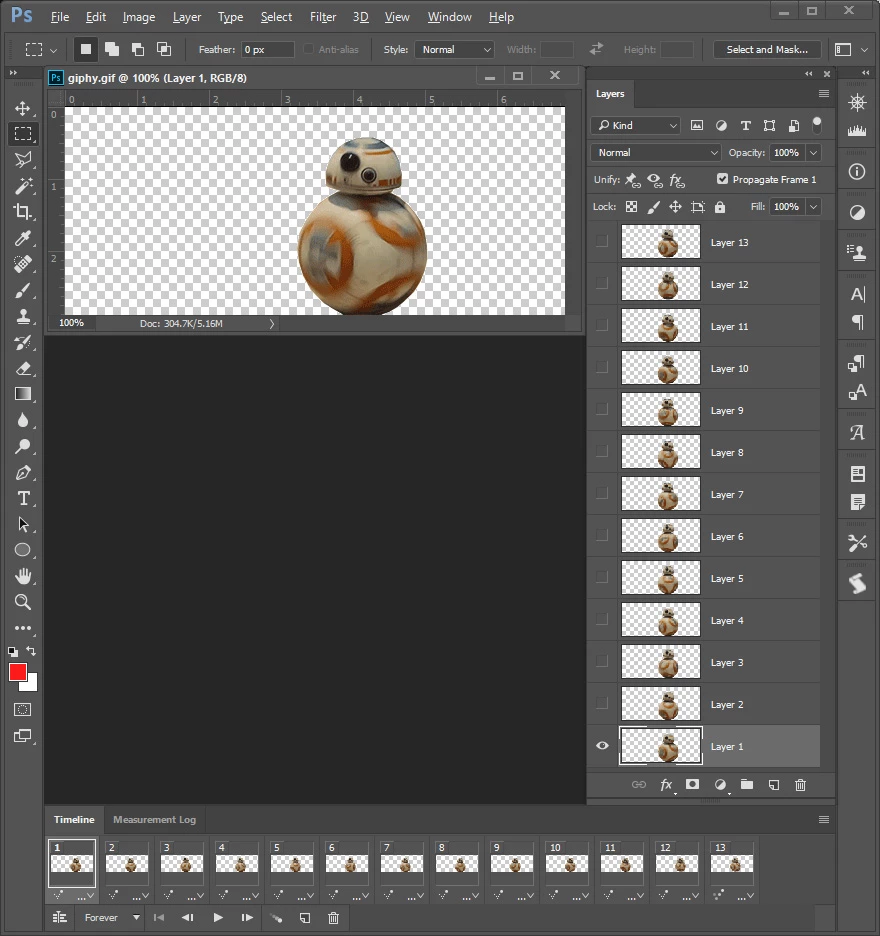Switch to the Measurement Log tab
The width and height of the screenshot is (880, 936).
pyautogui.click(x=155, y=820)
